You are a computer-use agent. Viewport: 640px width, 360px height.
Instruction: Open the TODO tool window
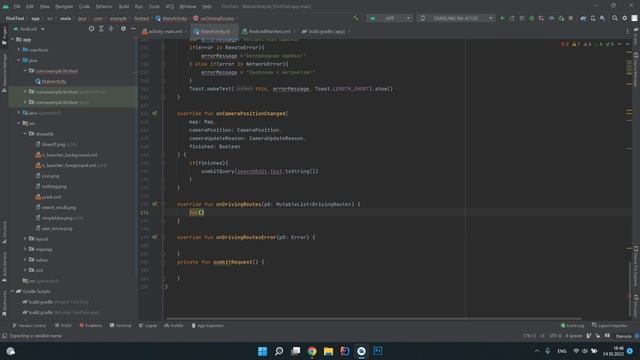[63, 326]
